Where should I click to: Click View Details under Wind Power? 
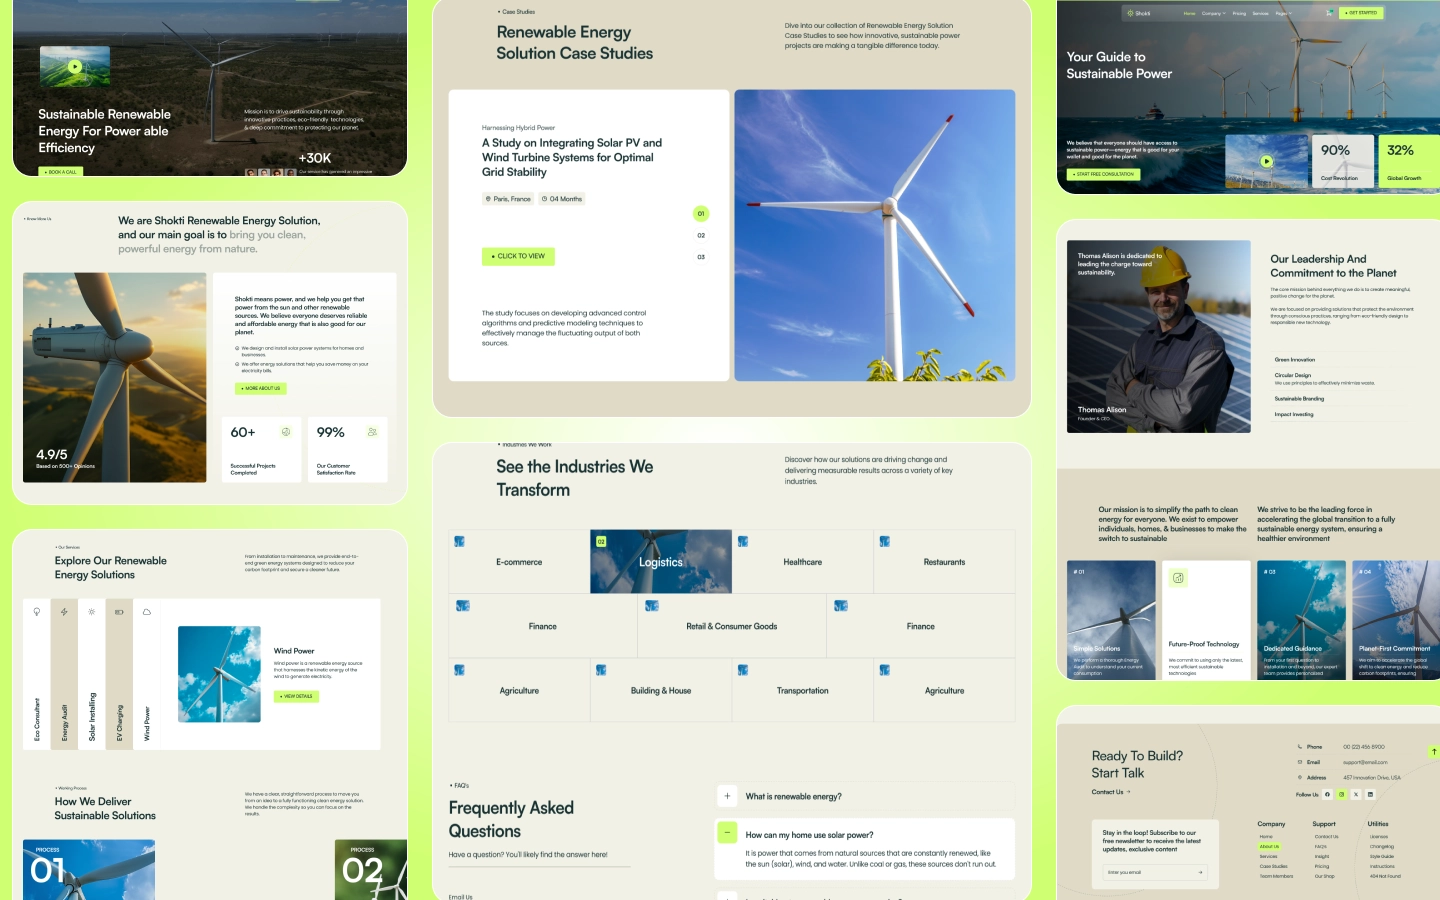pos(296,696)
